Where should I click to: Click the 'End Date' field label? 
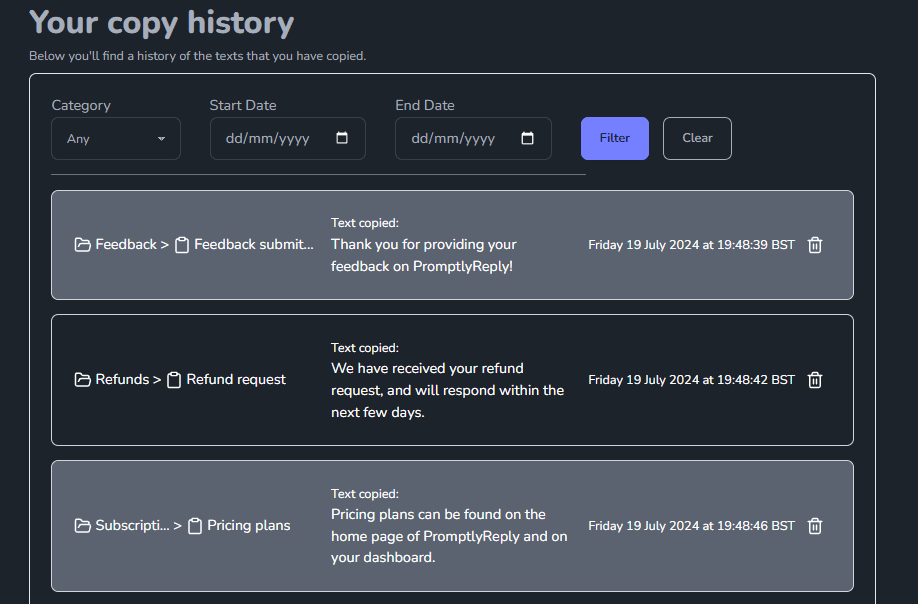[425, 105]
